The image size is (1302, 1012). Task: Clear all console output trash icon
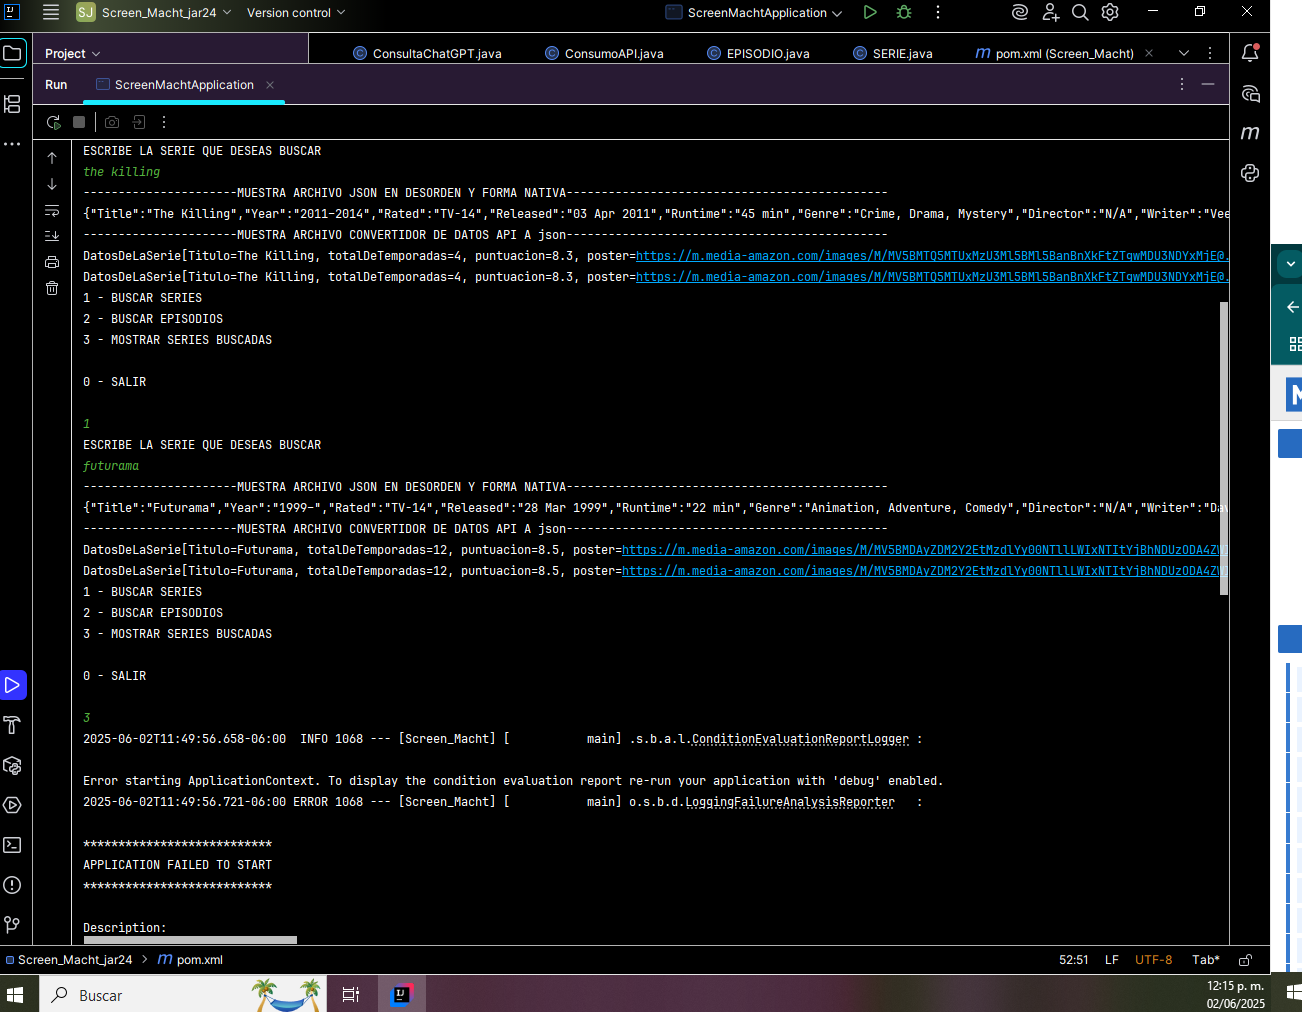[52, 288]
